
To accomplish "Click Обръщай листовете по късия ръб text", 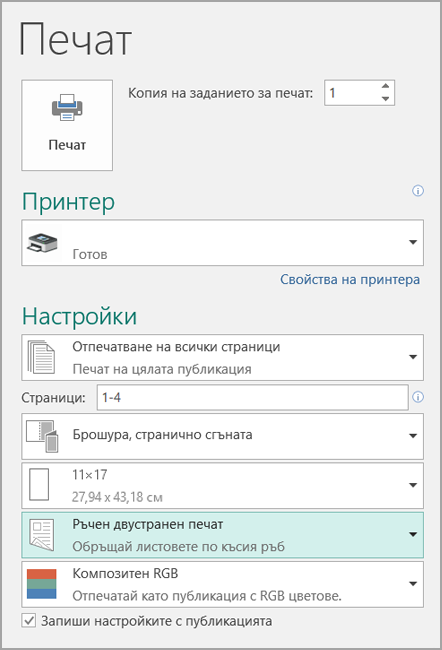I will (x=179, y=546).
